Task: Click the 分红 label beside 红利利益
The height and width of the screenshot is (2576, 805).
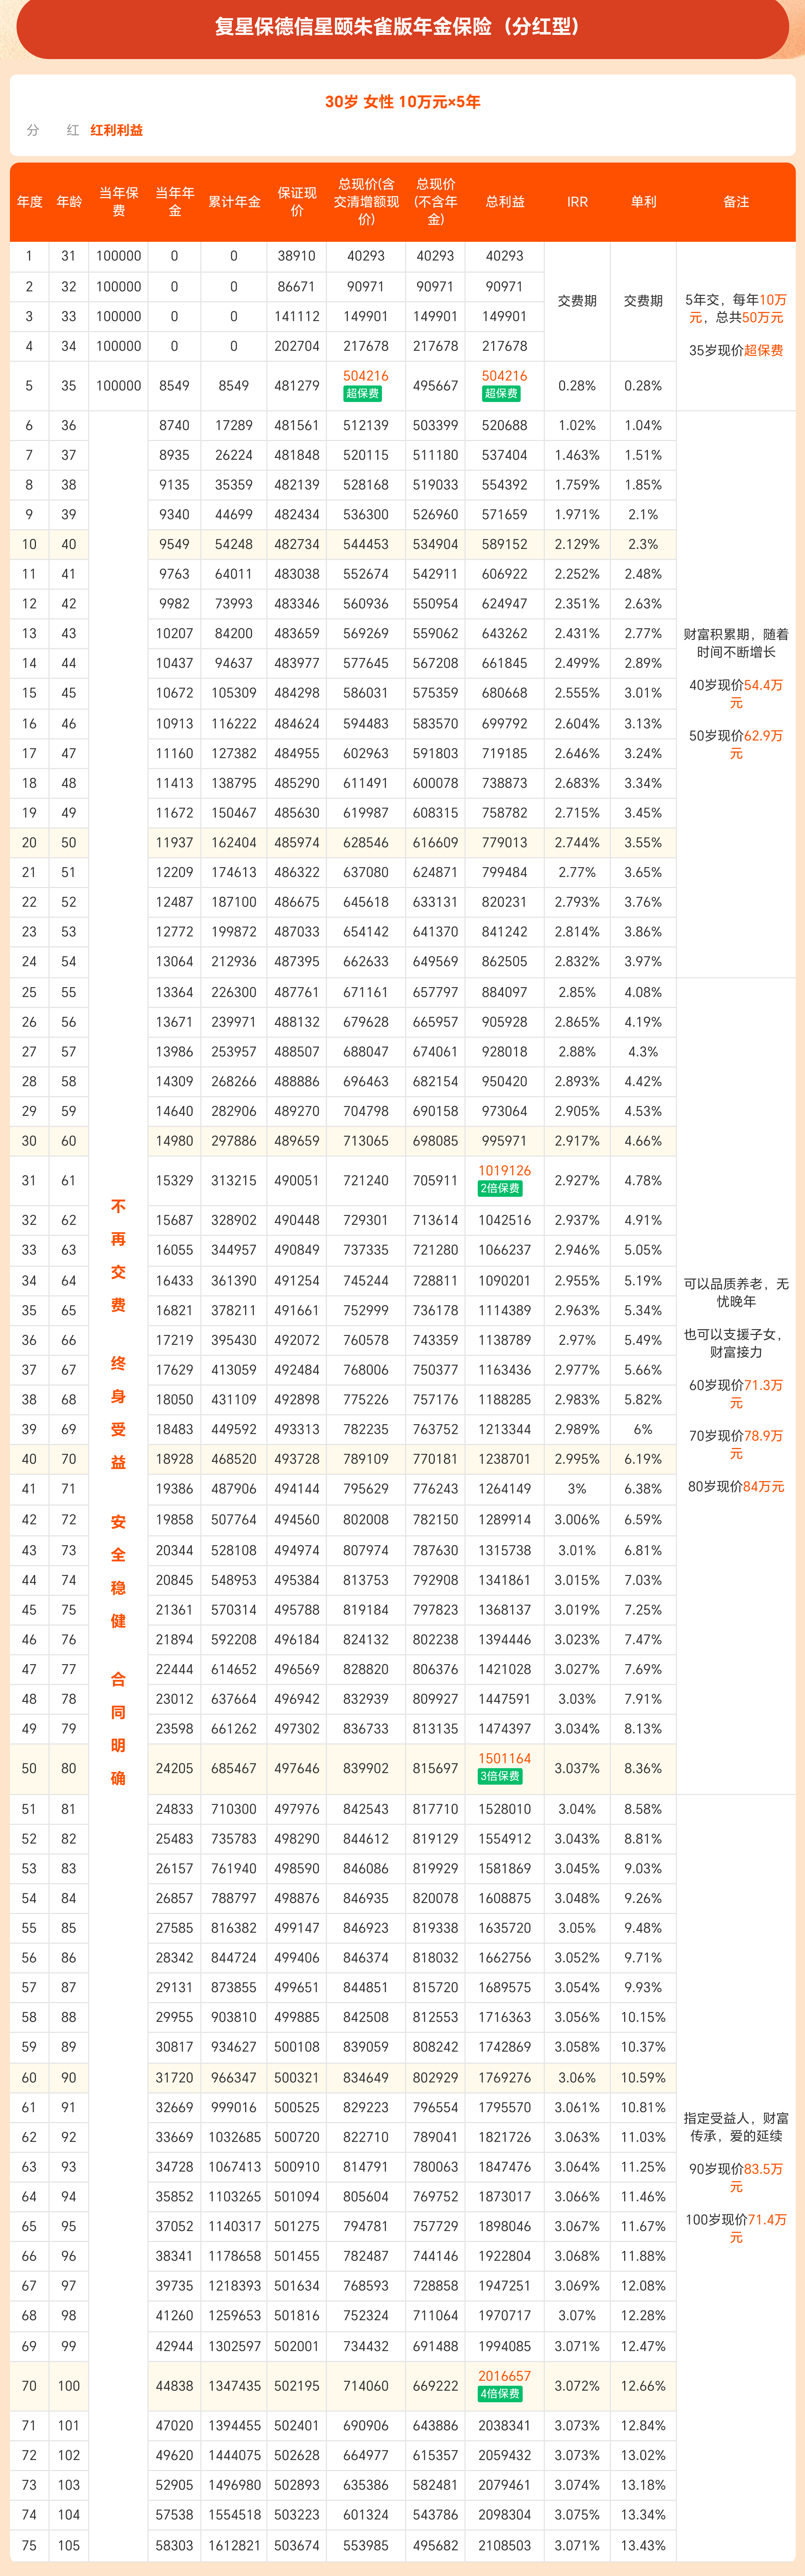Action: tap(52, 130)
